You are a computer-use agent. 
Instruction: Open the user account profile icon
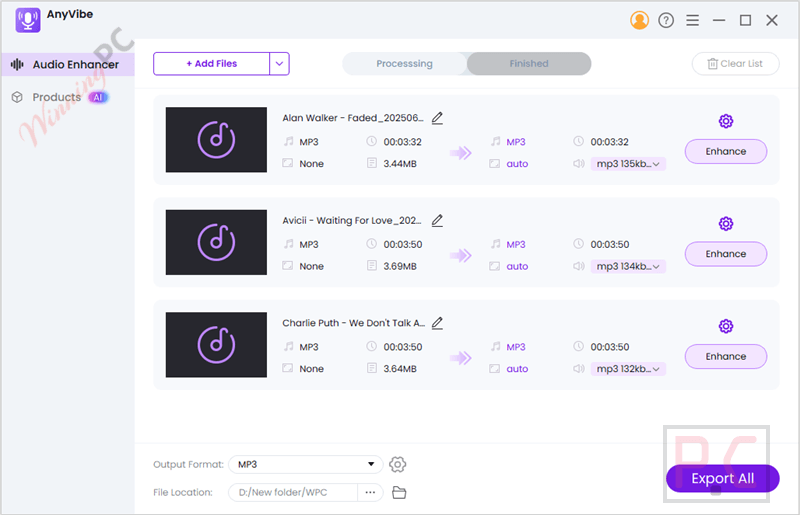(x=639, y=20)
